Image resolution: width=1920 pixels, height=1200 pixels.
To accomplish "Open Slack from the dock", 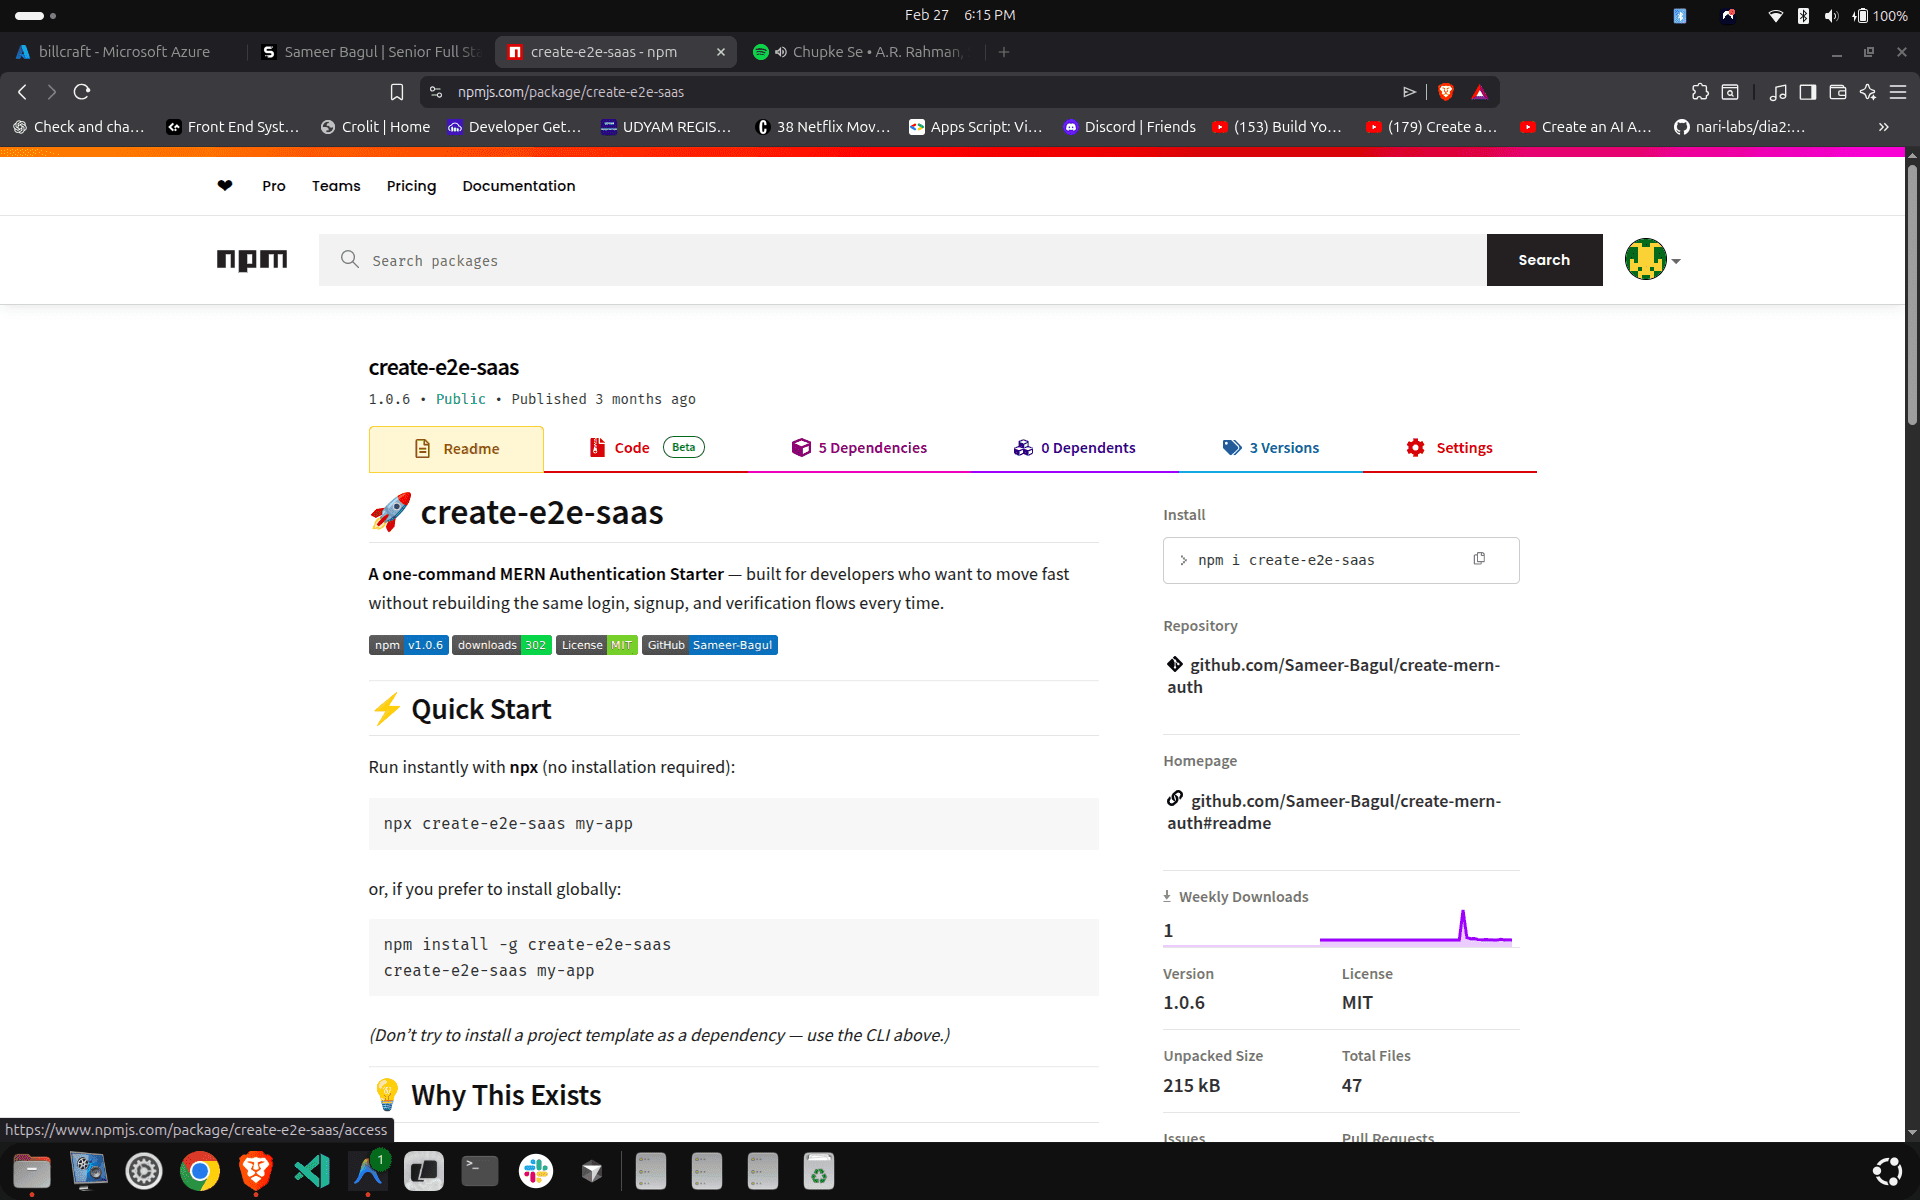I will 535,1171.
